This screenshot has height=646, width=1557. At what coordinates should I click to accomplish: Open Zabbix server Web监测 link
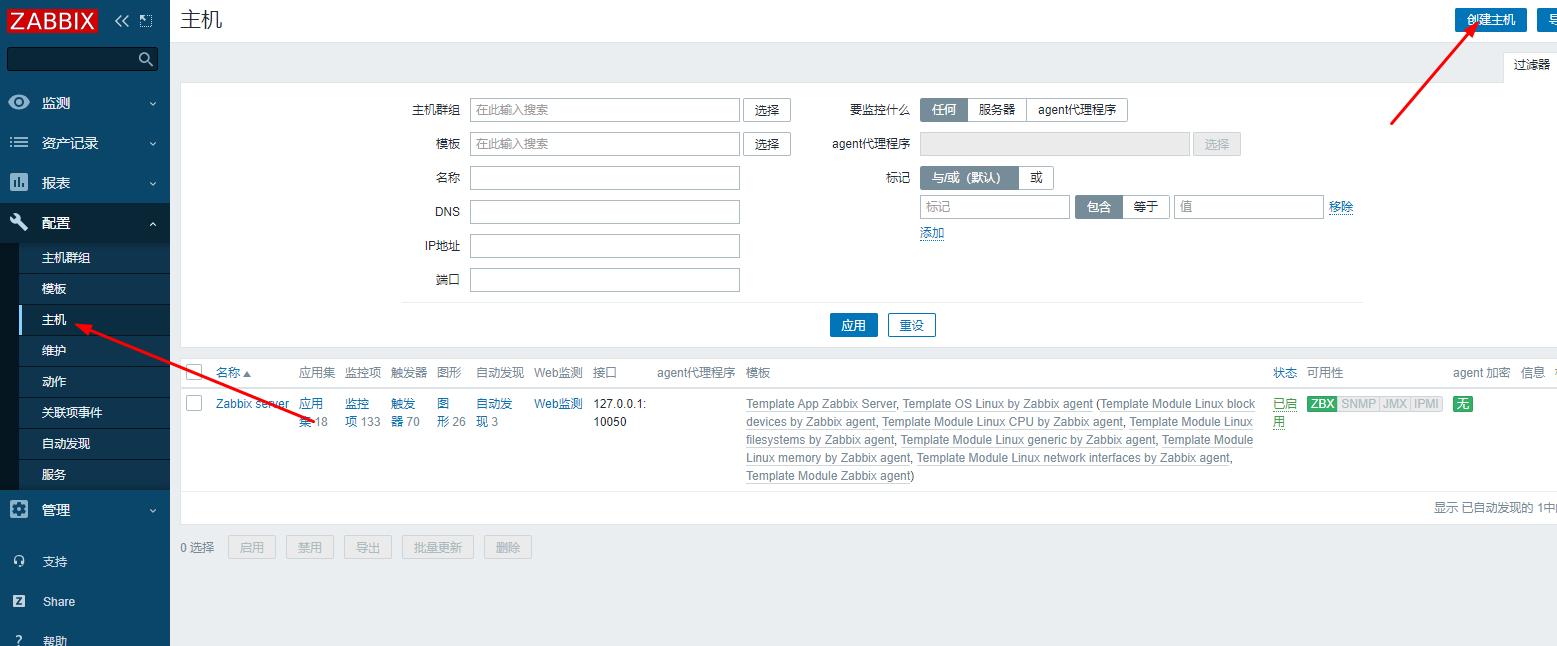click(558, 404)
